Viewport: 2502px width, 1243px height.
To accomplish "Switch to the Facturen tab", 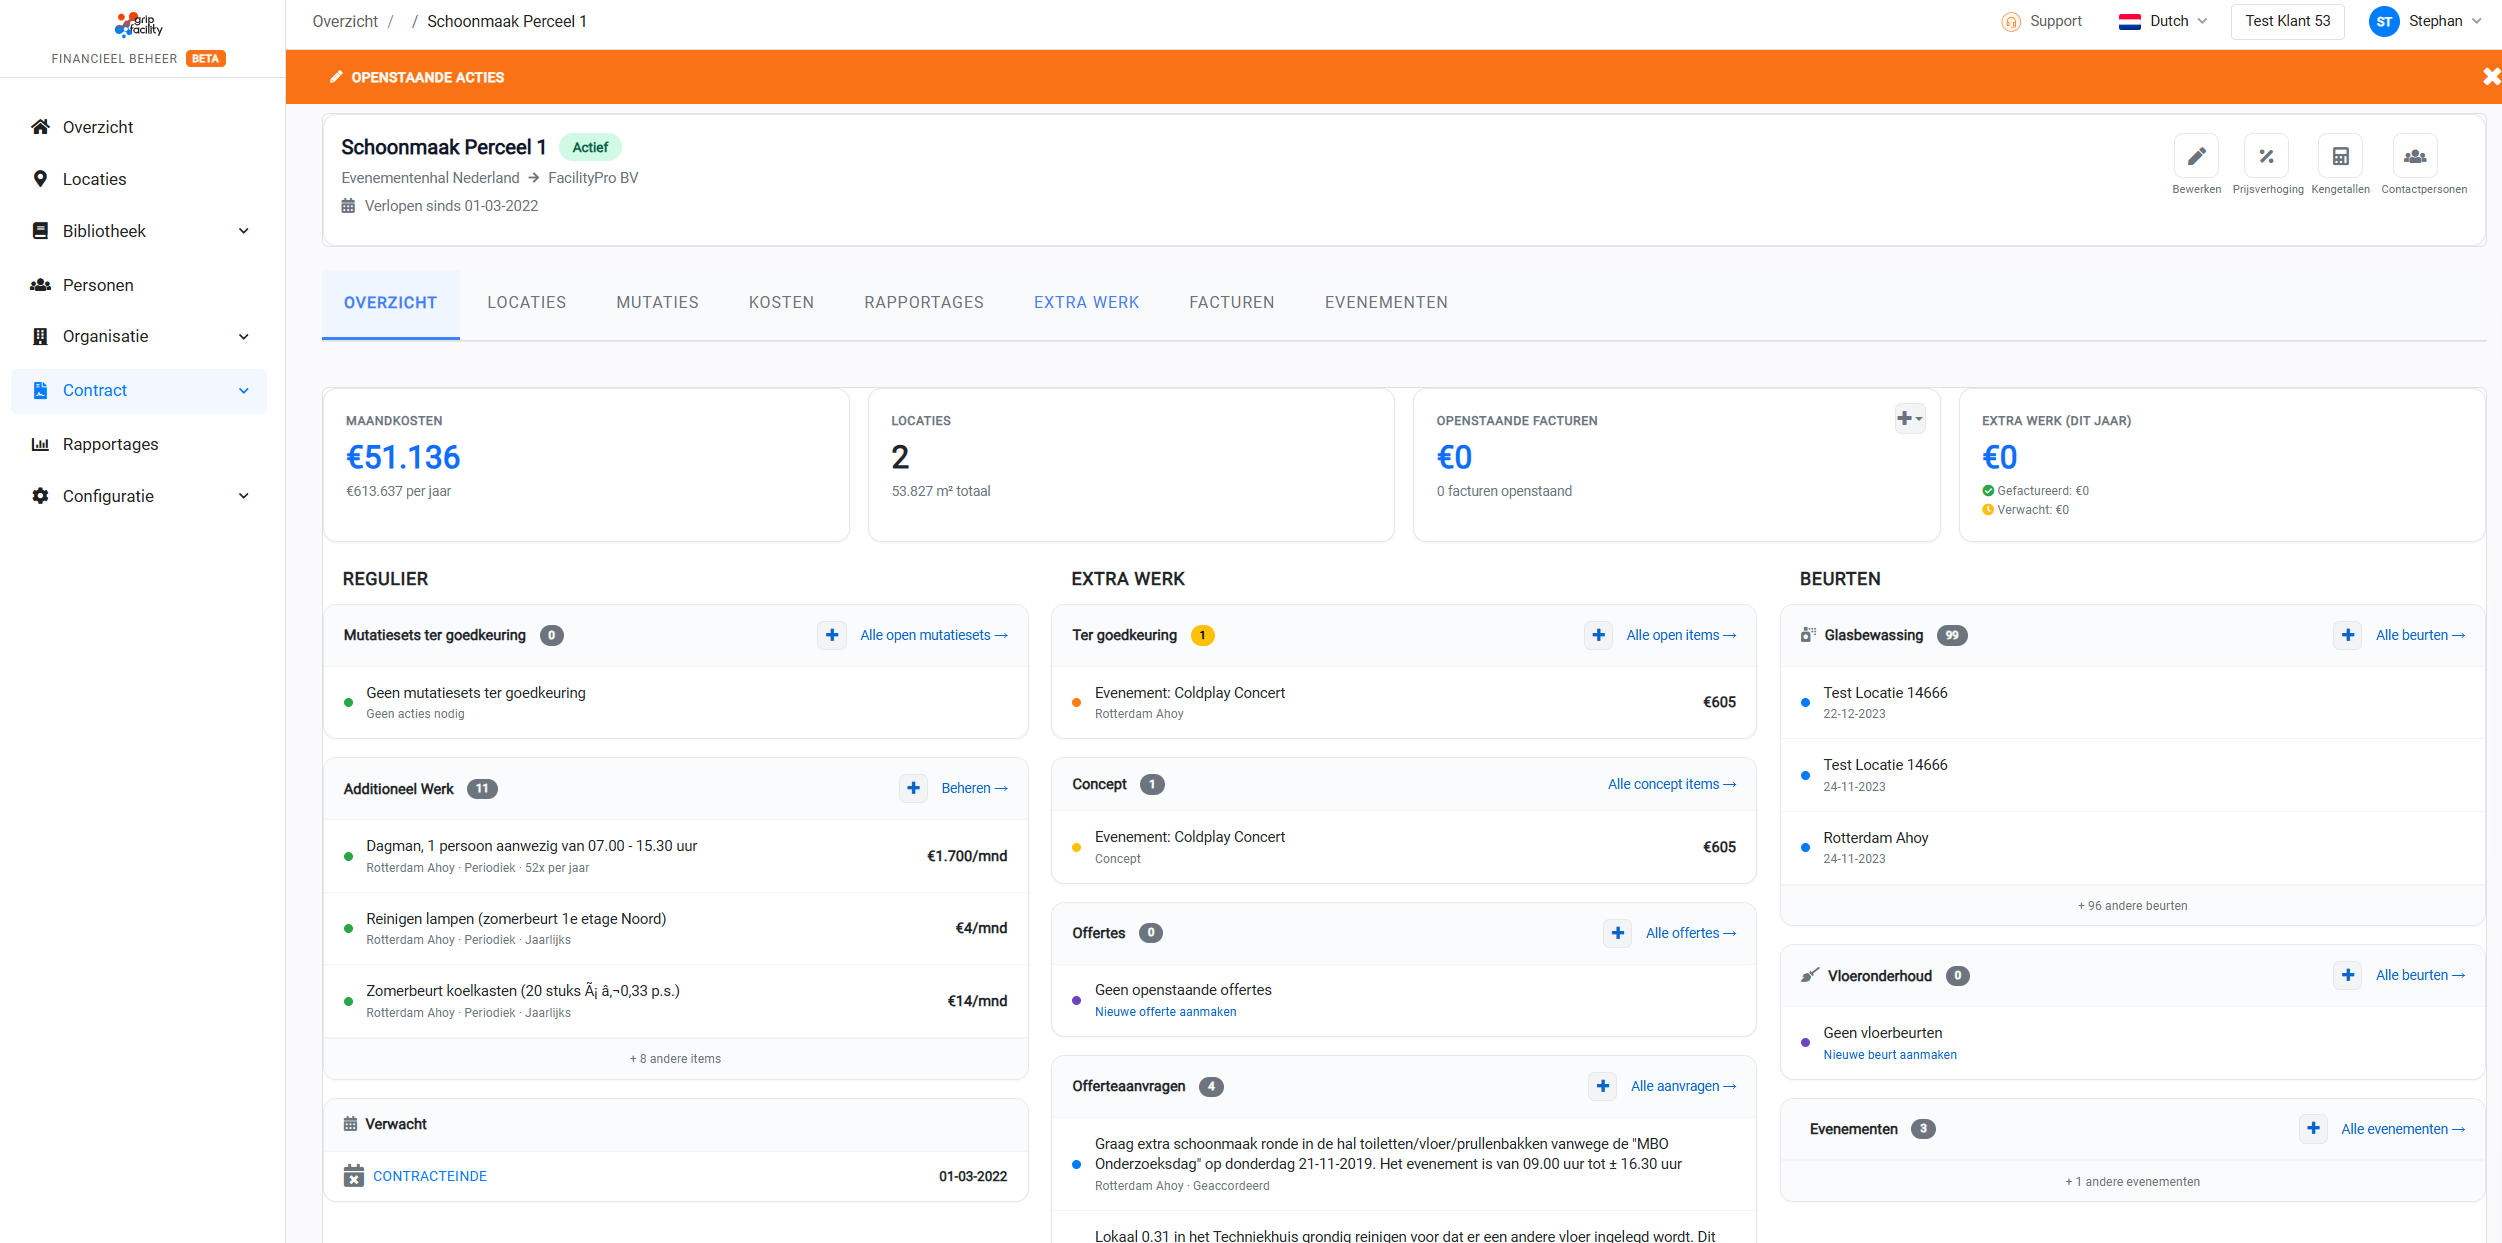I will (1231, 302).
